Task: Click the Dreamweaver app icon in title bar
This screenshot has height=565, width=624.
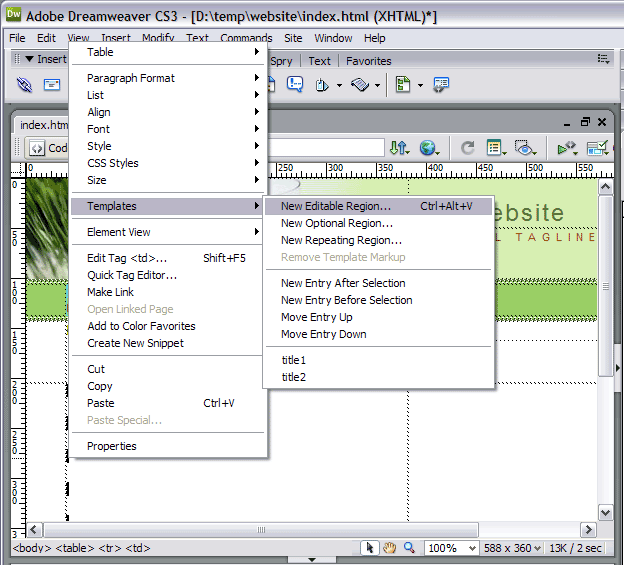Action: (x=14, y=14)
